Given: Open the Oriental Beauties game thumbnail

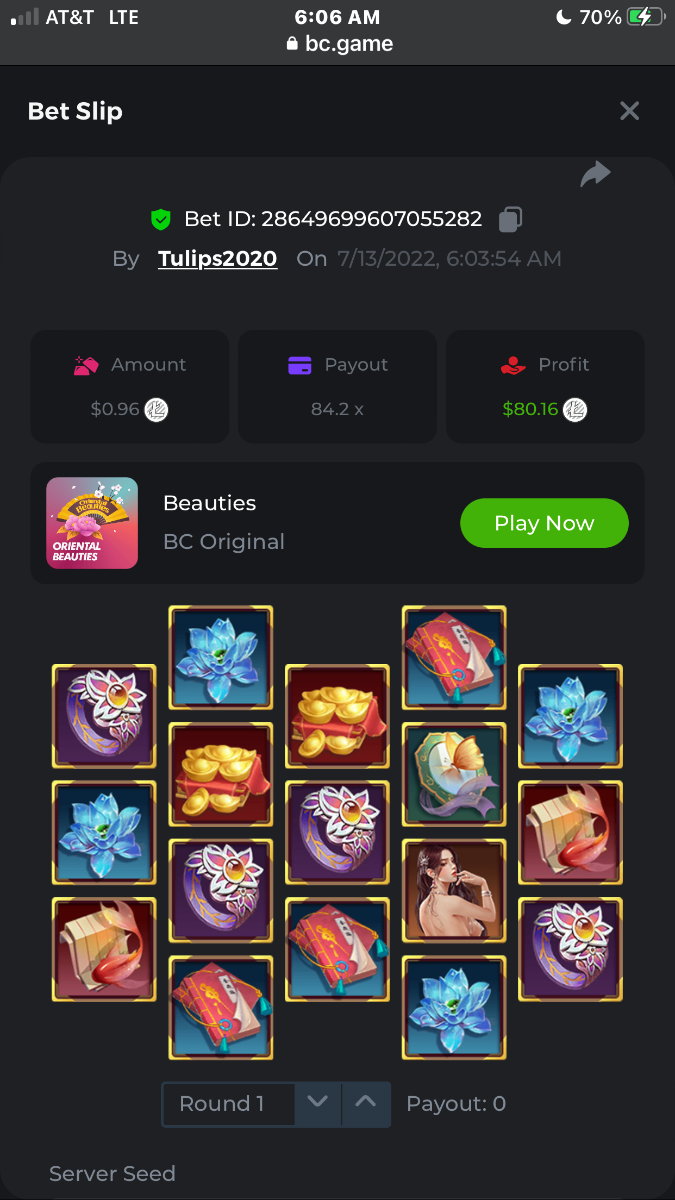Looking at the screenshot, I should (x=92, y=523).
